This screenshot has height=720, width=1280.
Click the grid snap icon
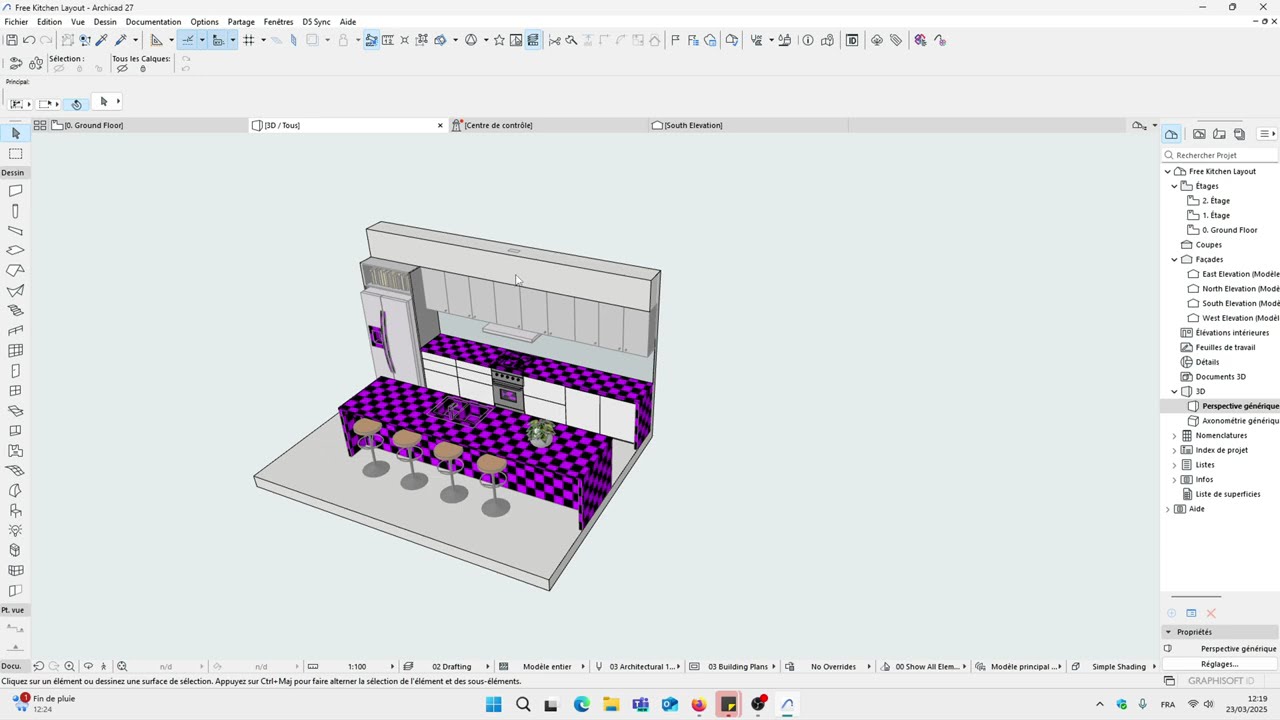[x=248, y=40]
